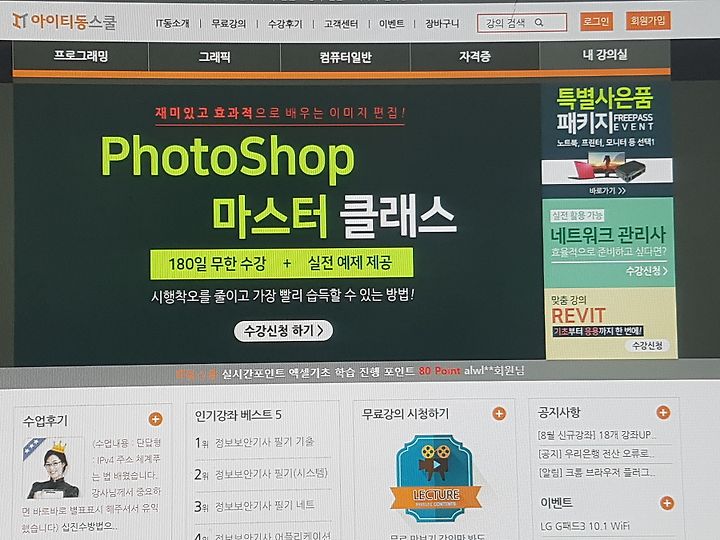720x540 pixels.
Task: Click the 특별사은품 패키지 product image
Action: (x=607, y=168)
